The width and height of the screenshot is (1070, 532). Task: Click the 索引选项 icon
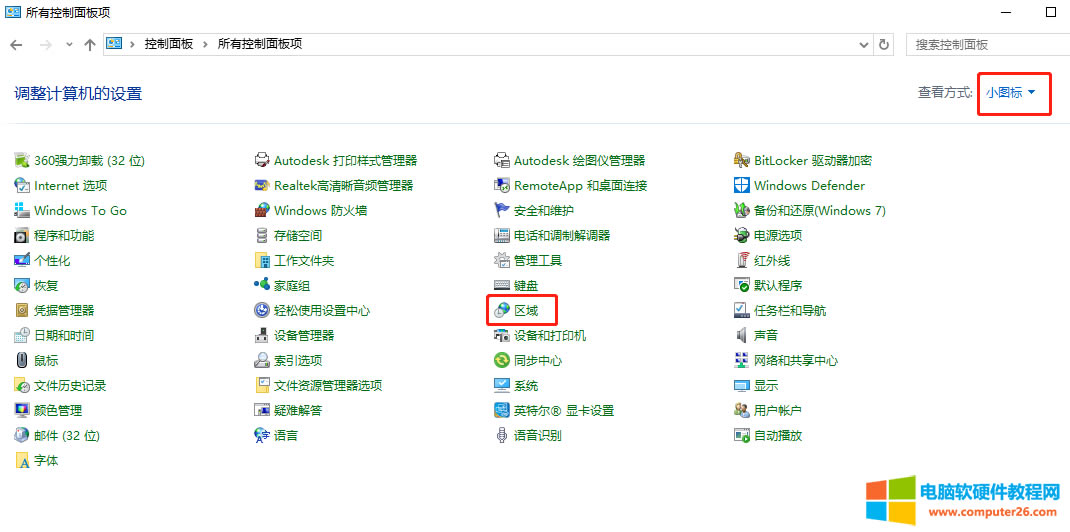pos(262,361)
